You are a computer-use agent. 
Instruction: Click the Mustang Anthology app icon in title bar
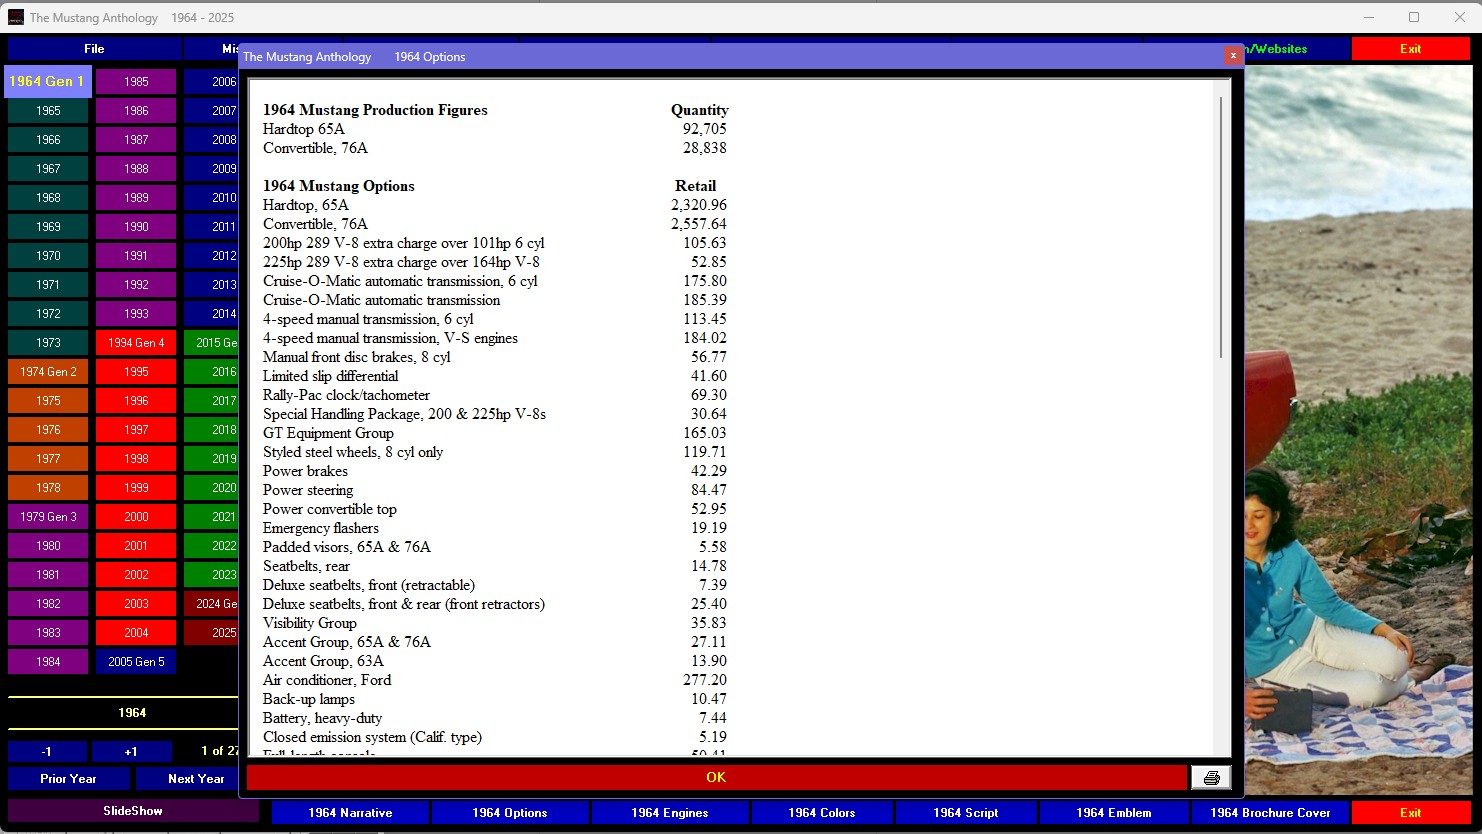pyautogui.click(x=16, y=17)
